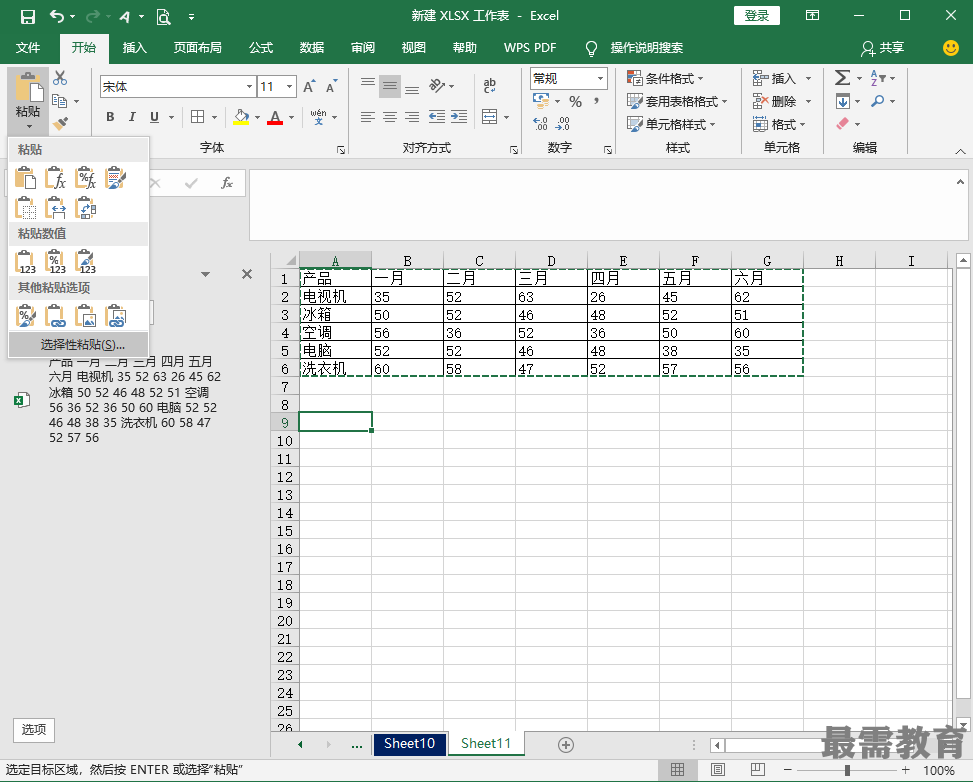Screen dimensions: 973x782
Task: Decrease font size with smaller A button
Action: [x=331, y=87]
